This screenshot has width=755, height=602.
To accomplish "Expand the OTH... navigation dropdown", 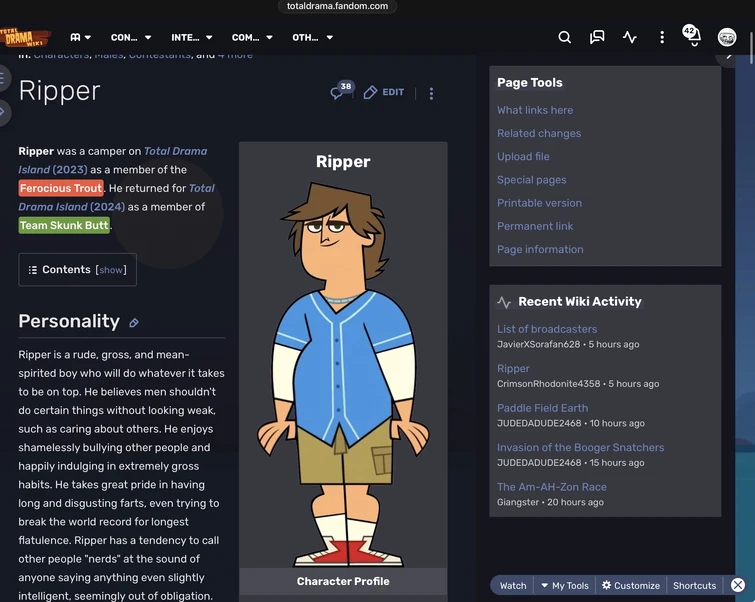I will point(312,37).
